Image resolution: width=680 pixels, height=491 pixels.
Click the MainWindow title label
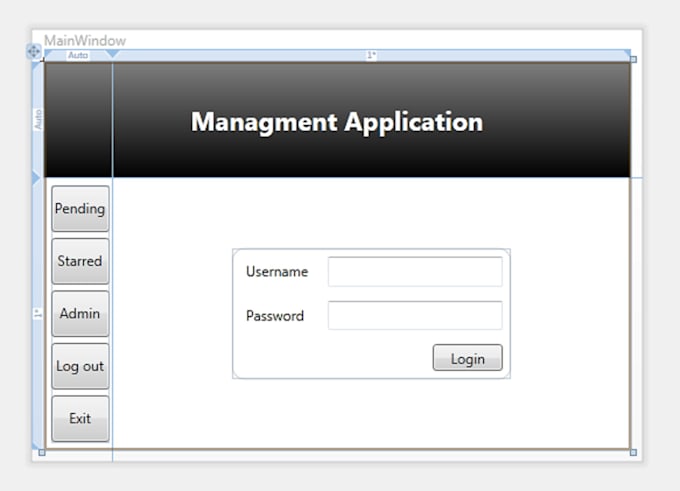click(x=85, y=41)
